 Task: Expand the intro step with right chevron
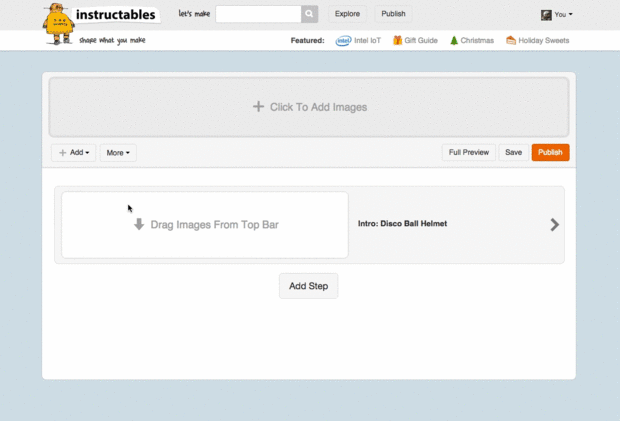click(x=554, y=225)
